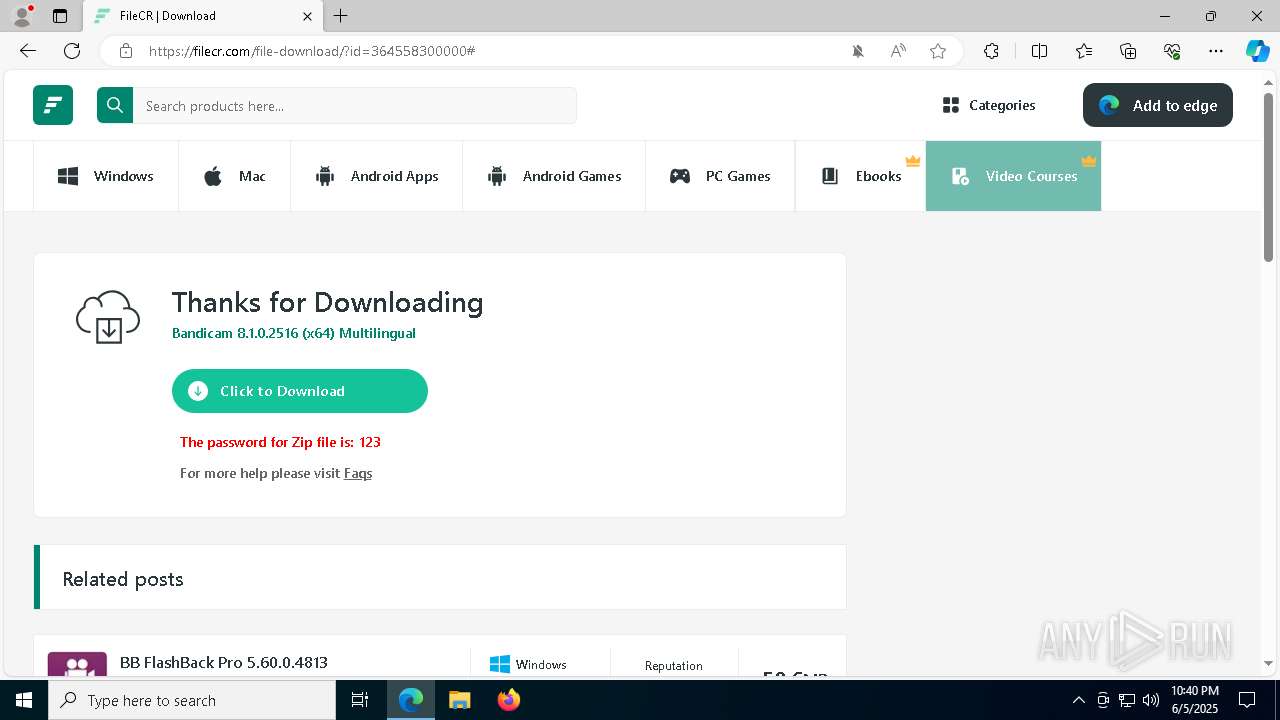Click the page vertical scrollbar thumb
Viewport: 1280px width, 720px height.
pyautogui.click(x=1269, y=178)
